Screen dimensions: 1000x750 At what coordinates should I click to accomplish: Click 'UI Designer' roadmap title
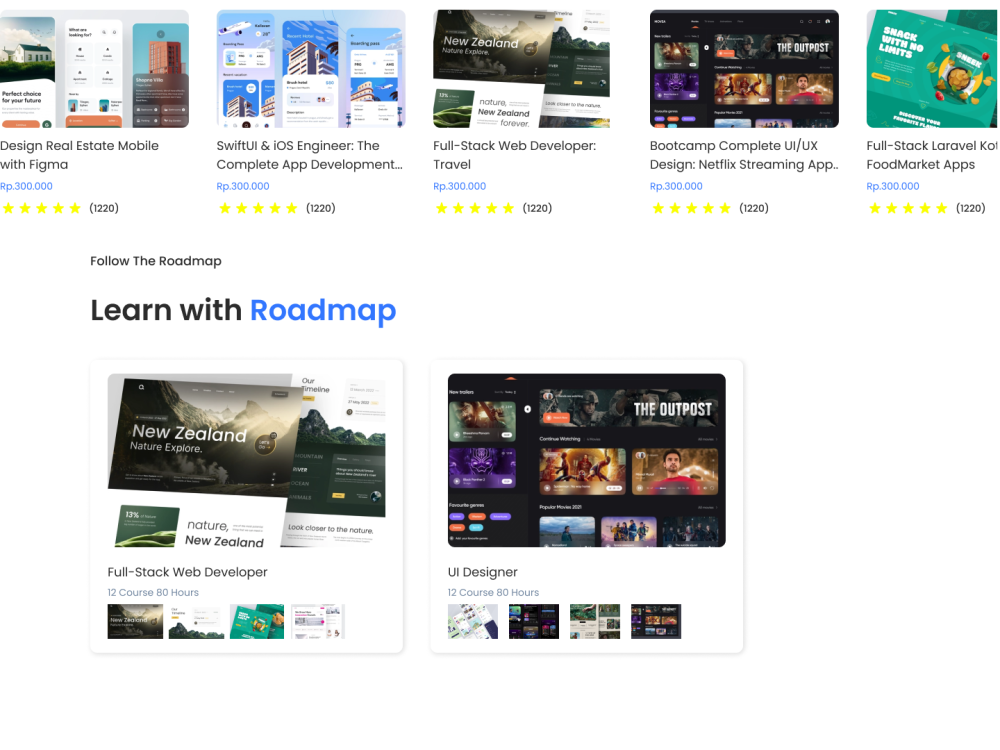point(483,572)
